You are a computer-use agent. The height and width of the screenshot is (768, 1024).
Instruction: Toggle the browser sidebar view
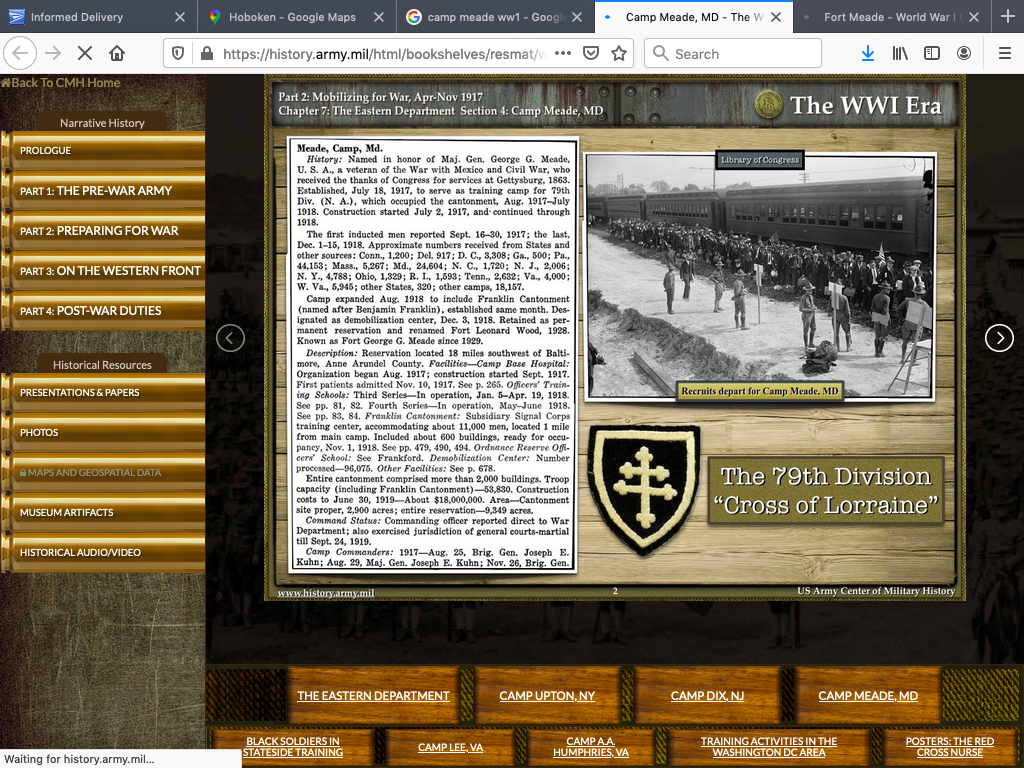point(932,53)
